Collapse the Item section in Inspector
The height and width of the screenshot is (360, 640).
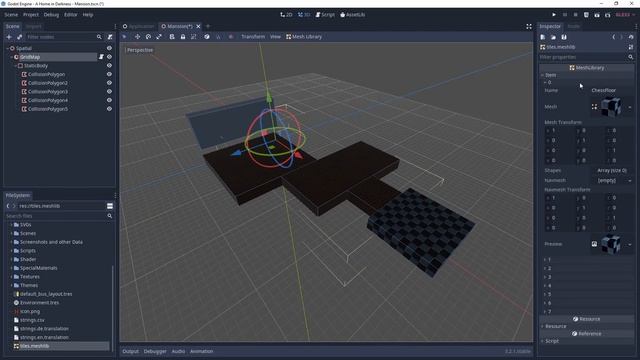[542, 75]
